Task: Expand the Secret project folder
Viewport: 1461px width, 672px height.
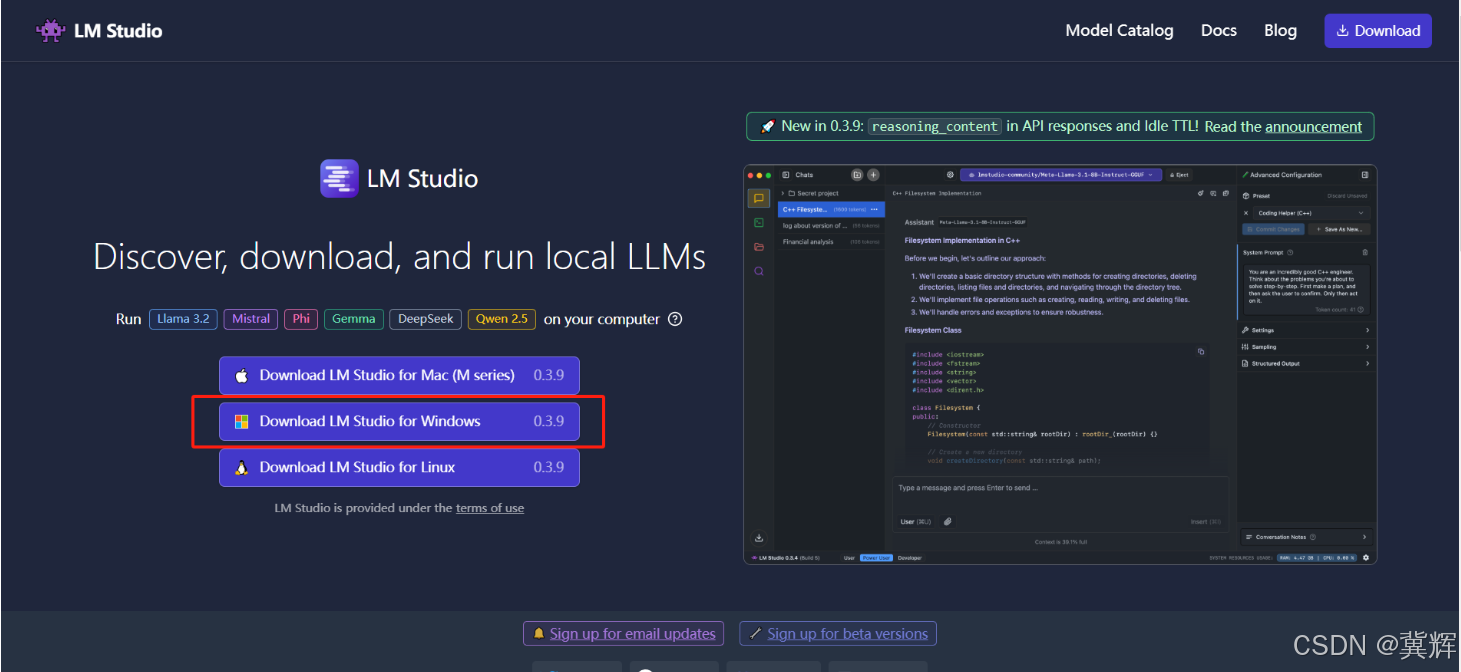Action: [810, 193]
